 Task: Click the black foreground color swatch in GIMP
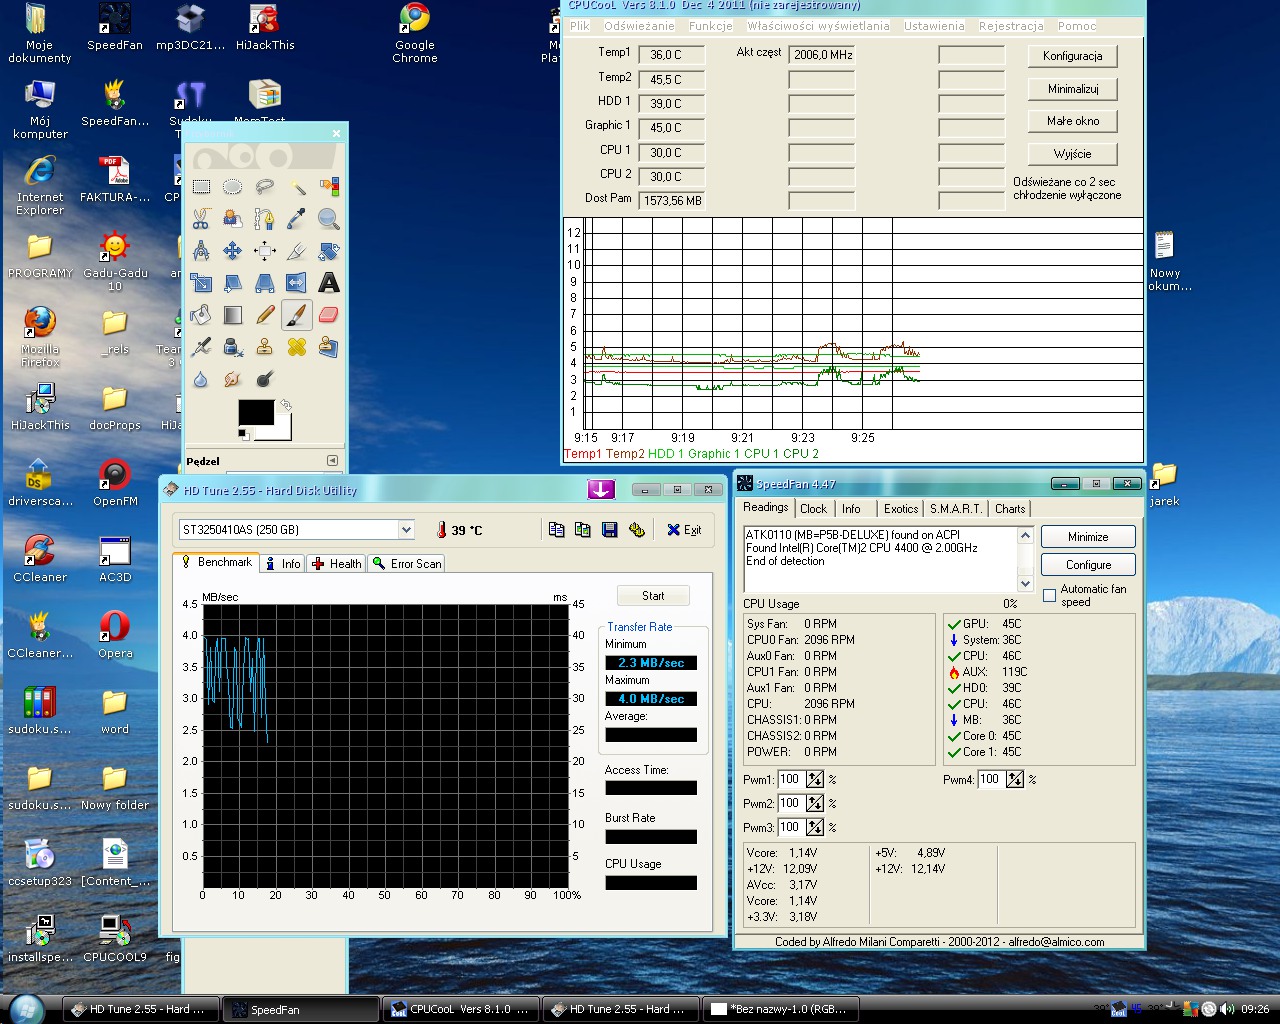click(254, 410)
